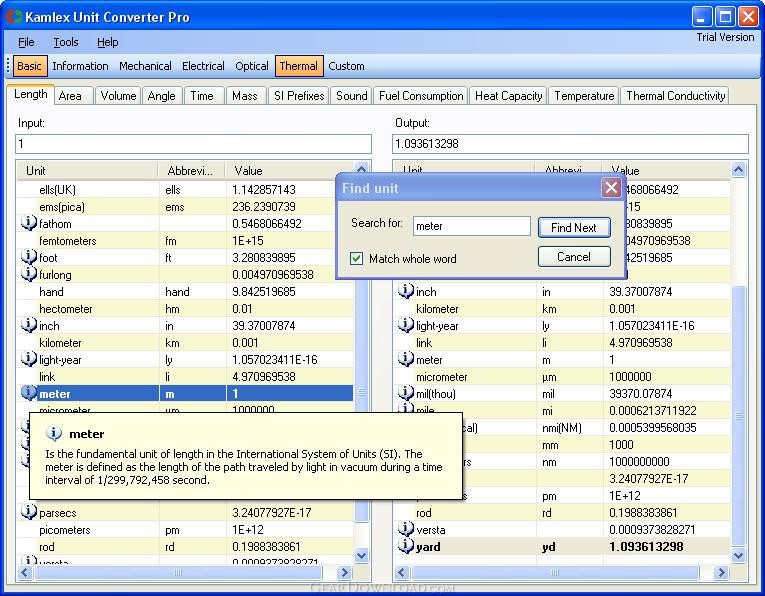This screenshot has width=765, height=596.
Task: Select the Length tab
Action: pos(30,94)
